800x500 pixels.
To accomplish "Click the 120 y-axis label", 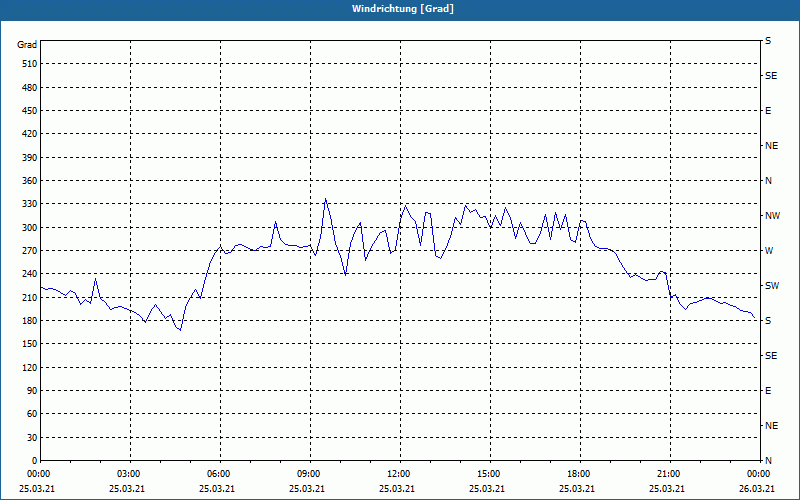I will (30, 367).
